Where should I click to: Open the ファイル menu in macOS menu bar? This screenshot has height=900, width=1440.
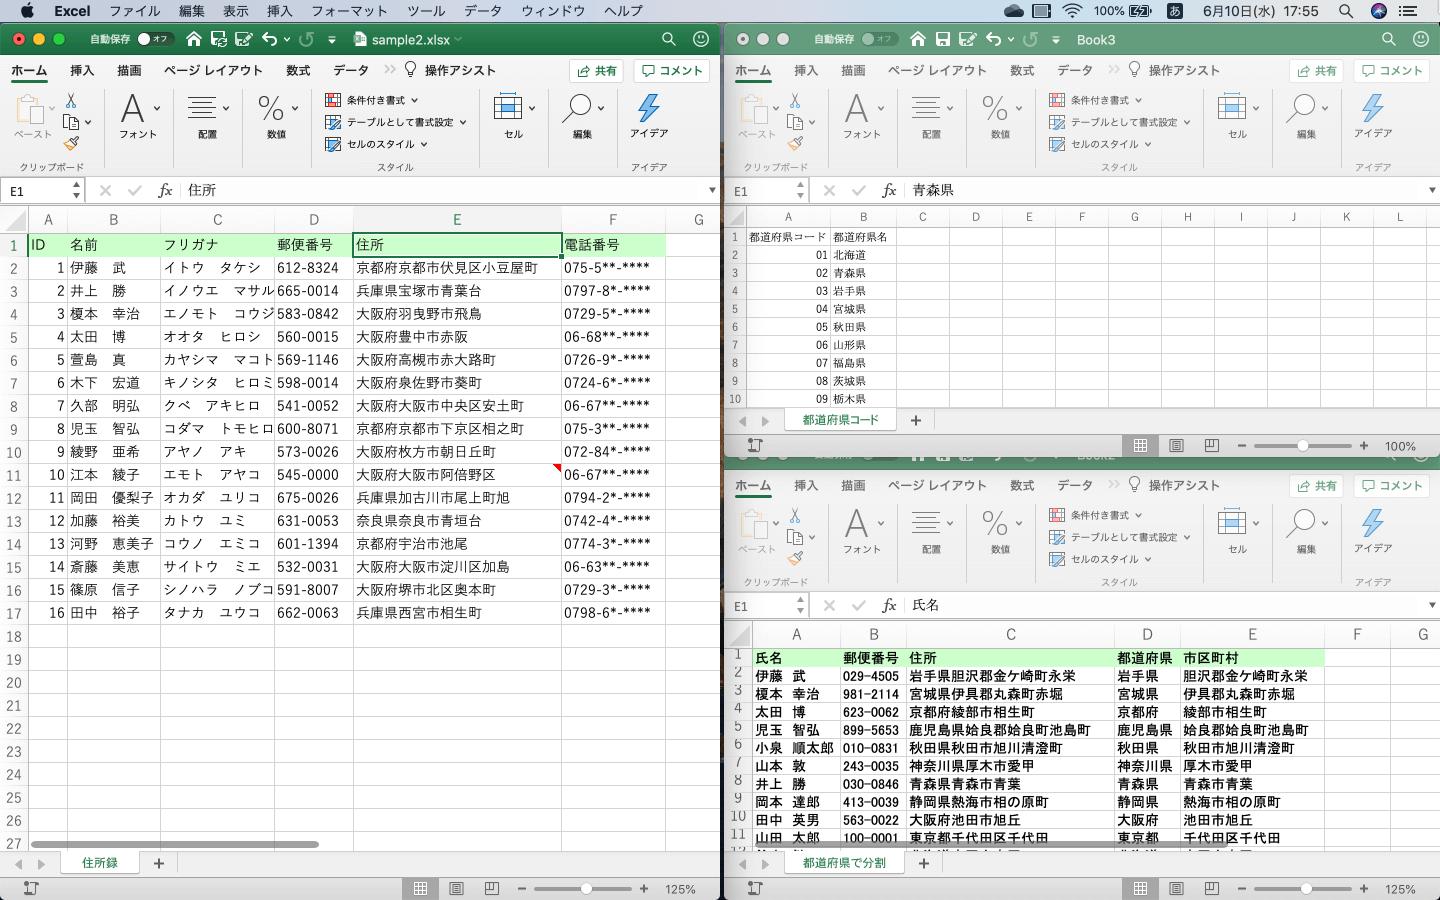click(135, 11)
